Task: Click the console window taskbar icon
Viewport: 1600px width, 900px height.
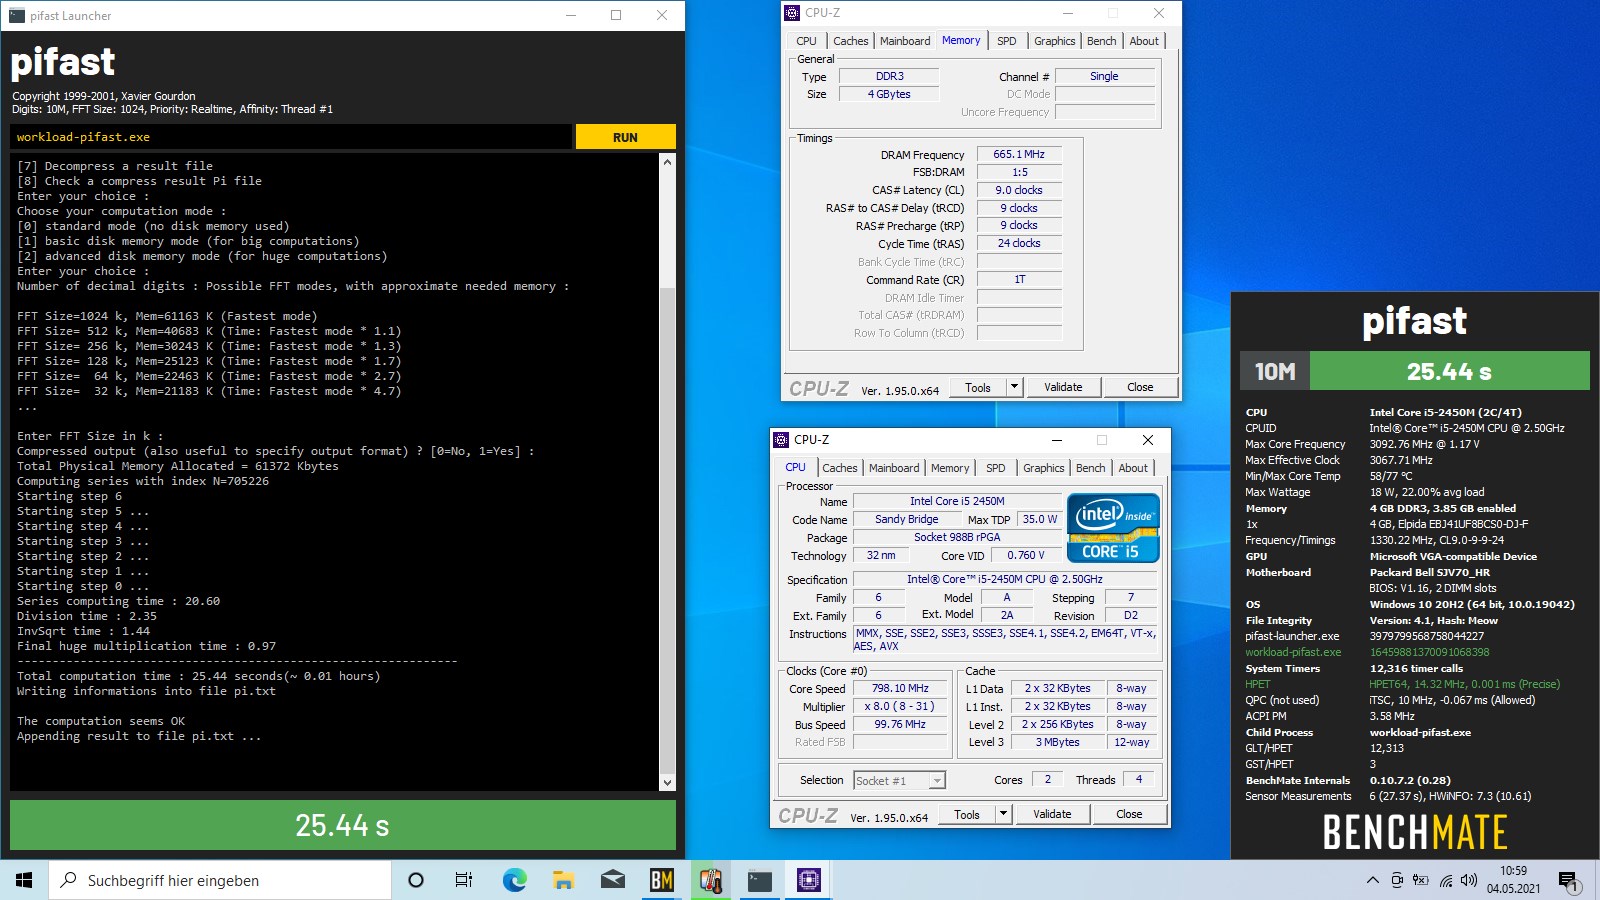Action: coord(760,880)
